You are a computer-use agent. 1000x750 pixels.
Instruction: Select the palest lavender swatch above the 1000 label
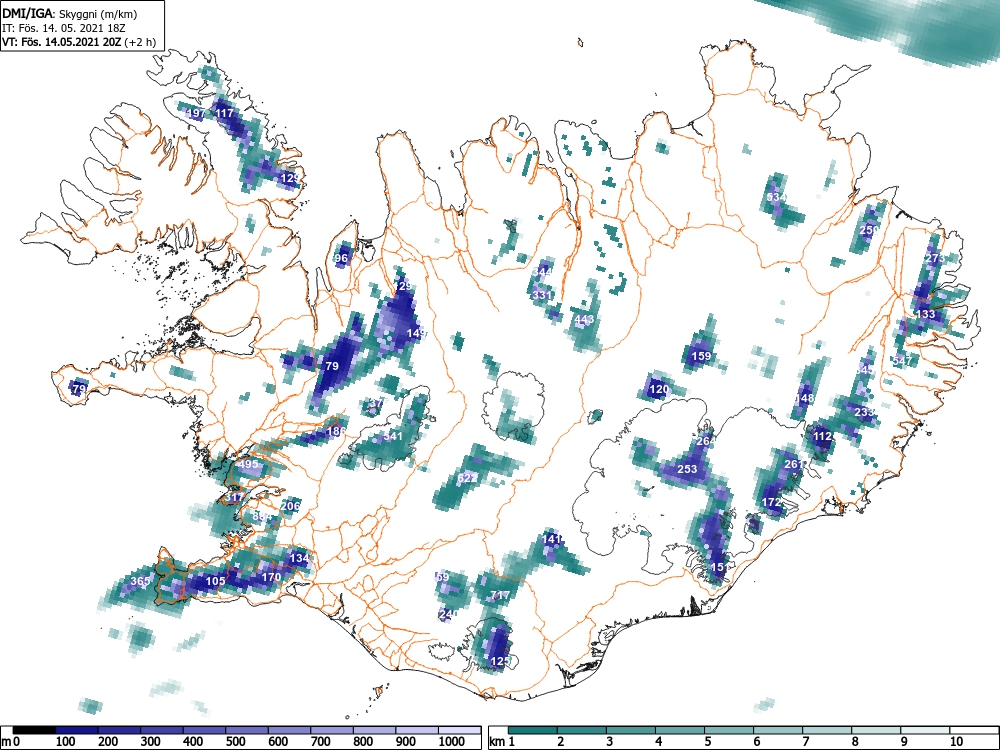click(x=460, y=730)
